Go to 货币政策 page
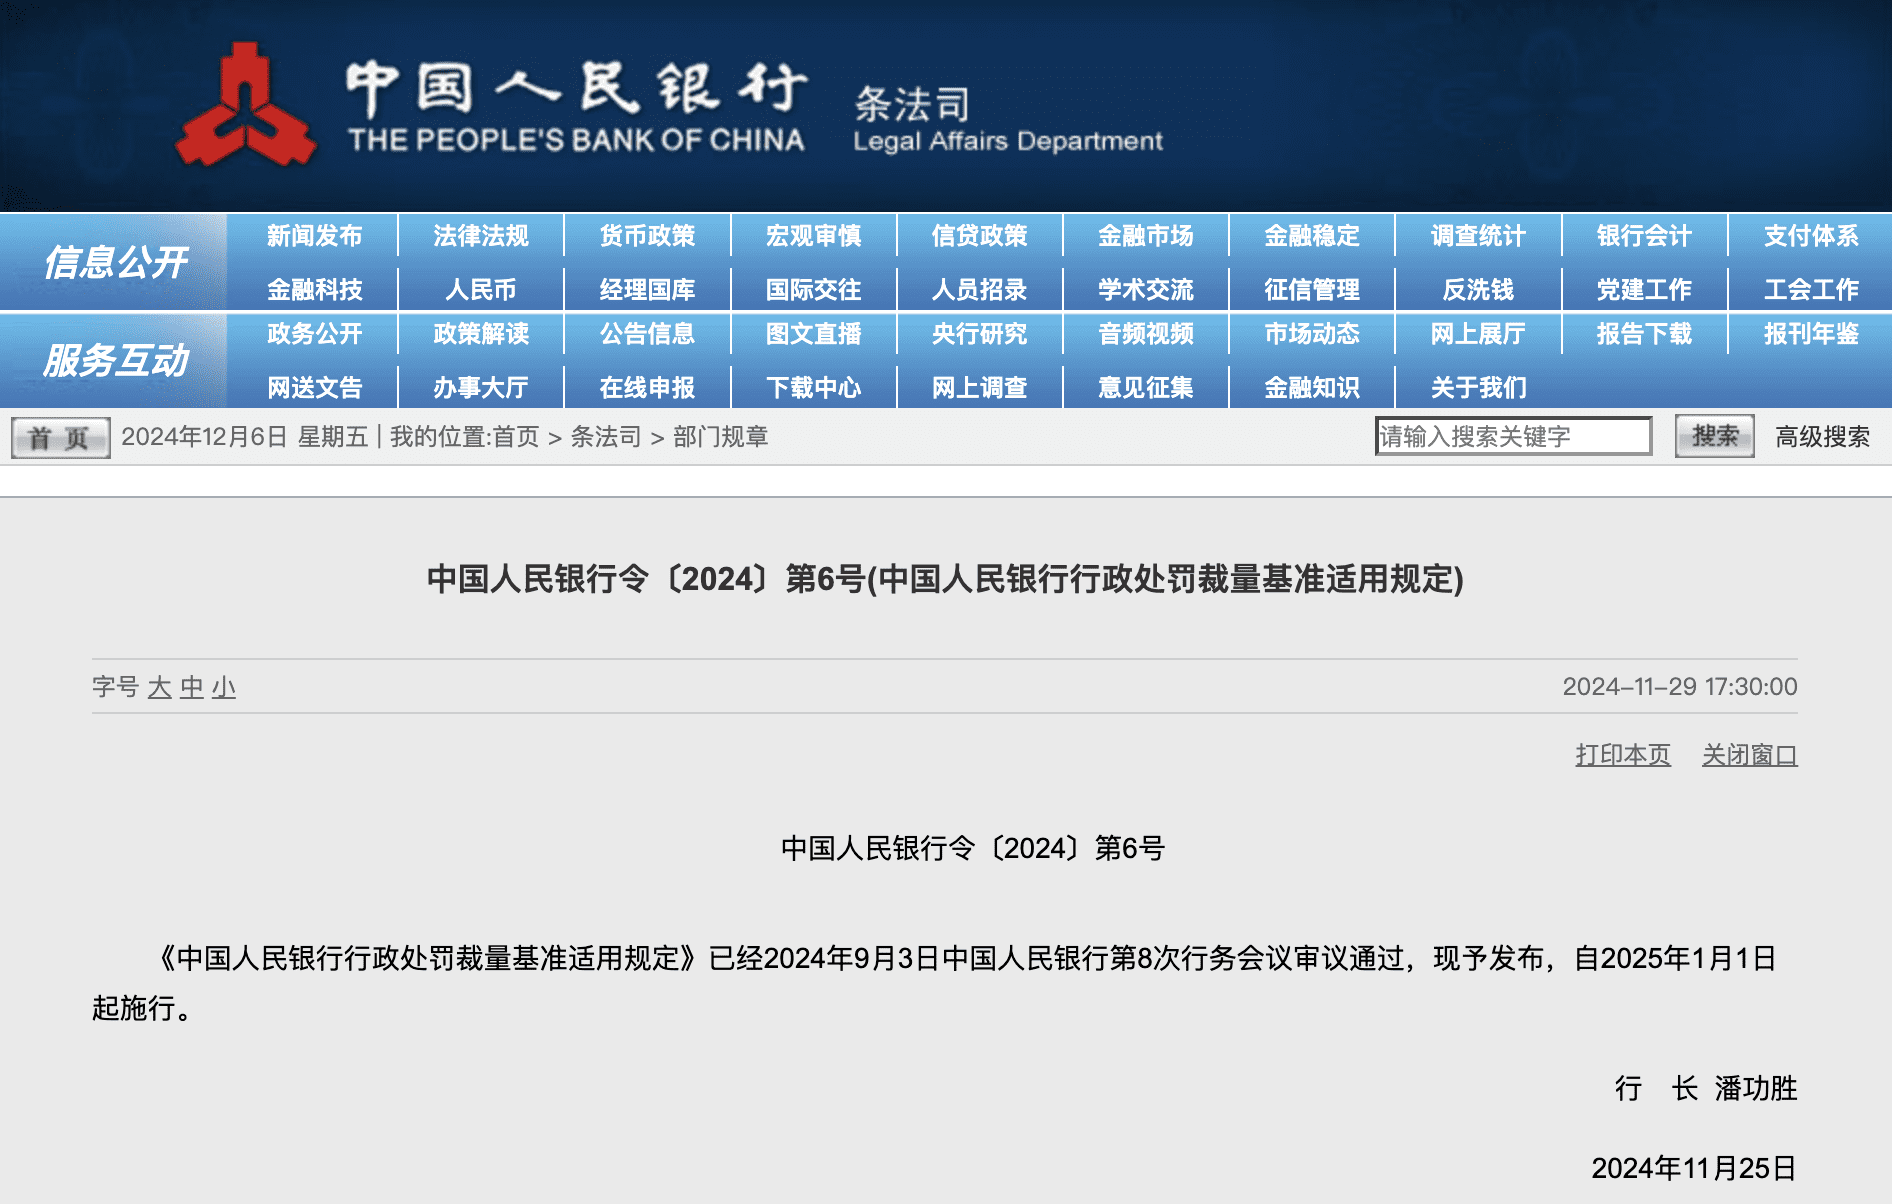This screenshot has width=1892, height=1204. (647, 236)
